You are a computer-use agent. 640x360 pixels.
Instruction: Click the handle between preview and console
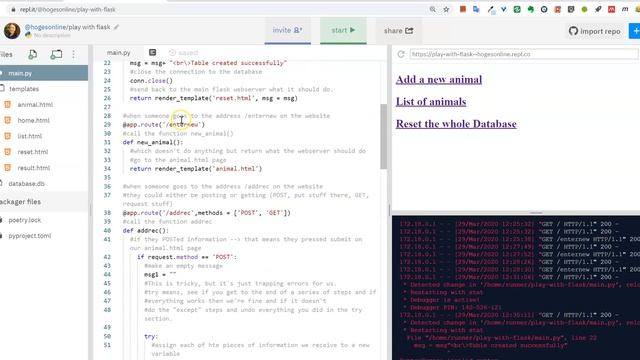[x=536, y=213]
